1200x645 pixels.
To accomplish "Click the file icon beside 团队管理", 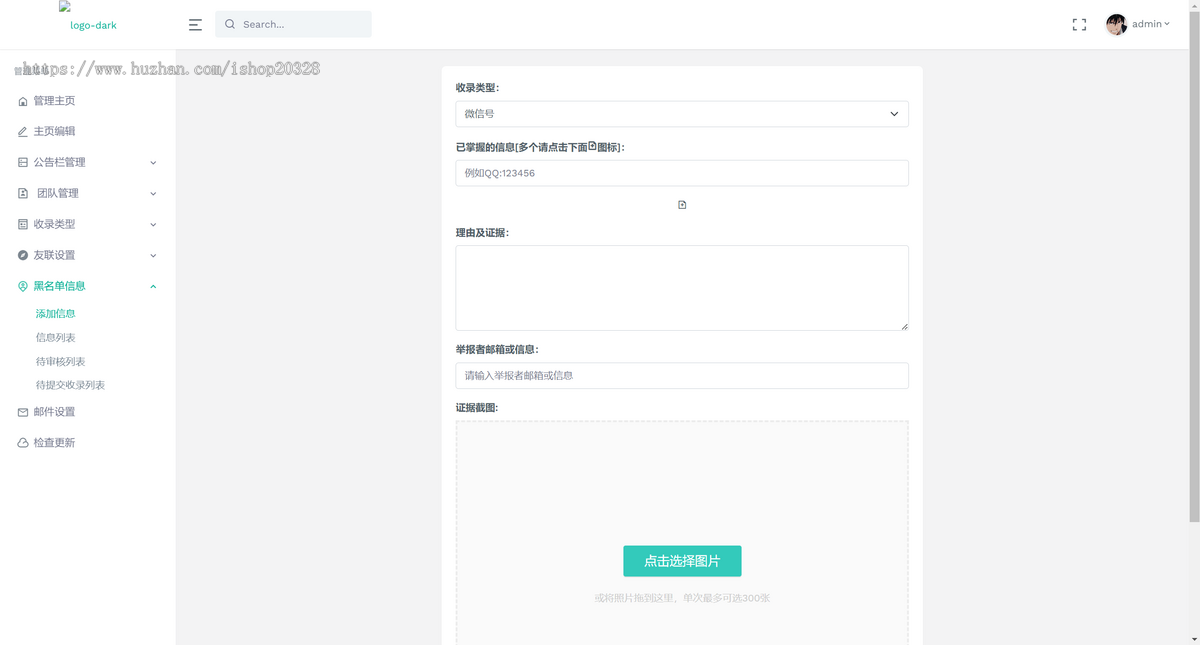I will (23, 193).
